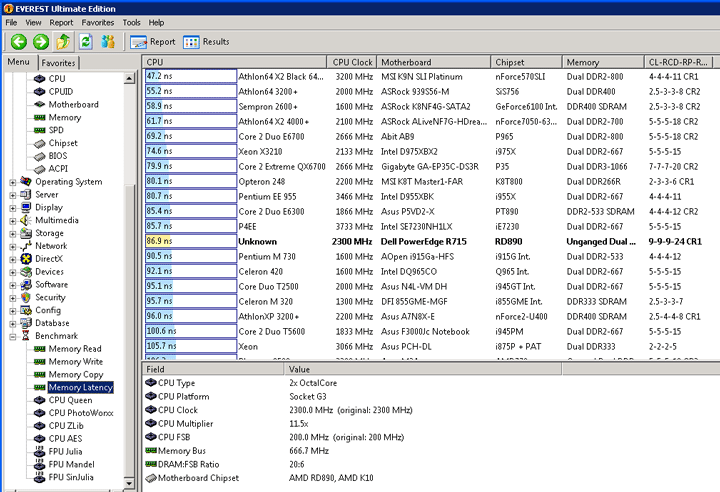This screenshot has height=492, width=720.
Task: Select CPU PhotoWorxx benchmark
Action: click(x=81, y=413)
